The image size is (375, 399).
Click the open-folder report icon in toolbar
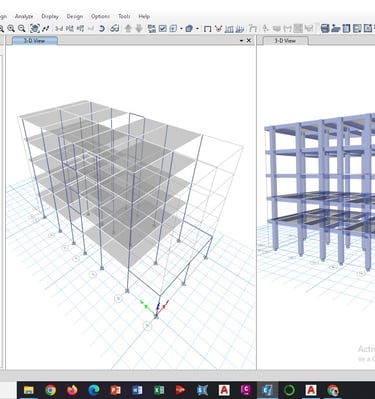(336, 29)
